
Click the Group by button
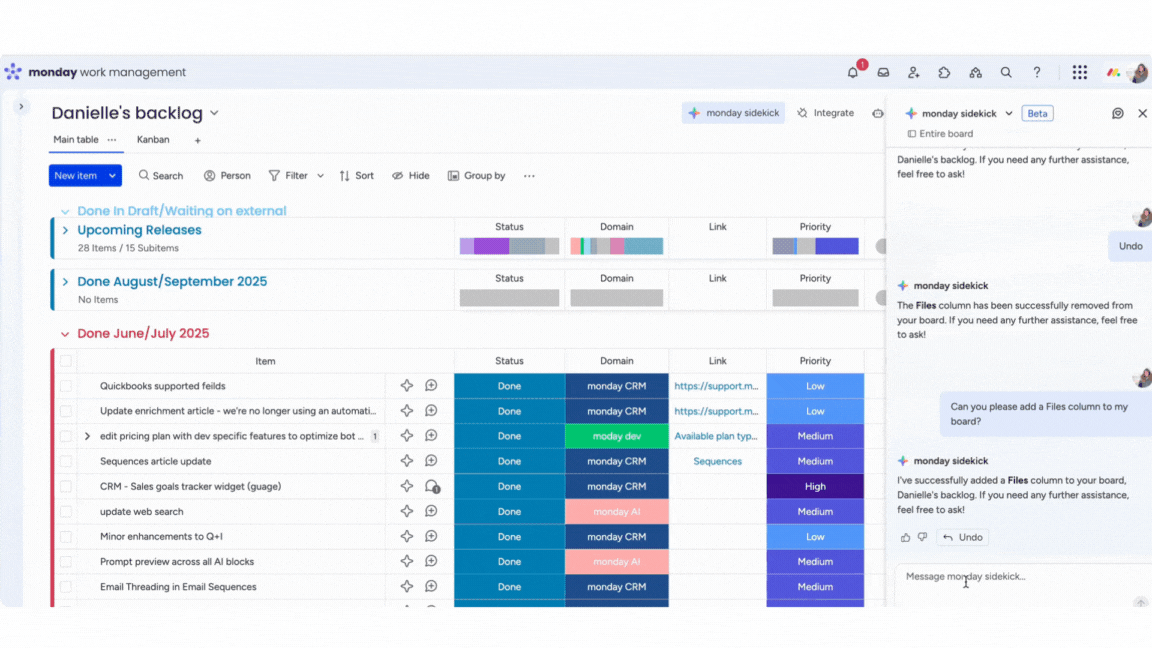coord(477,176)
